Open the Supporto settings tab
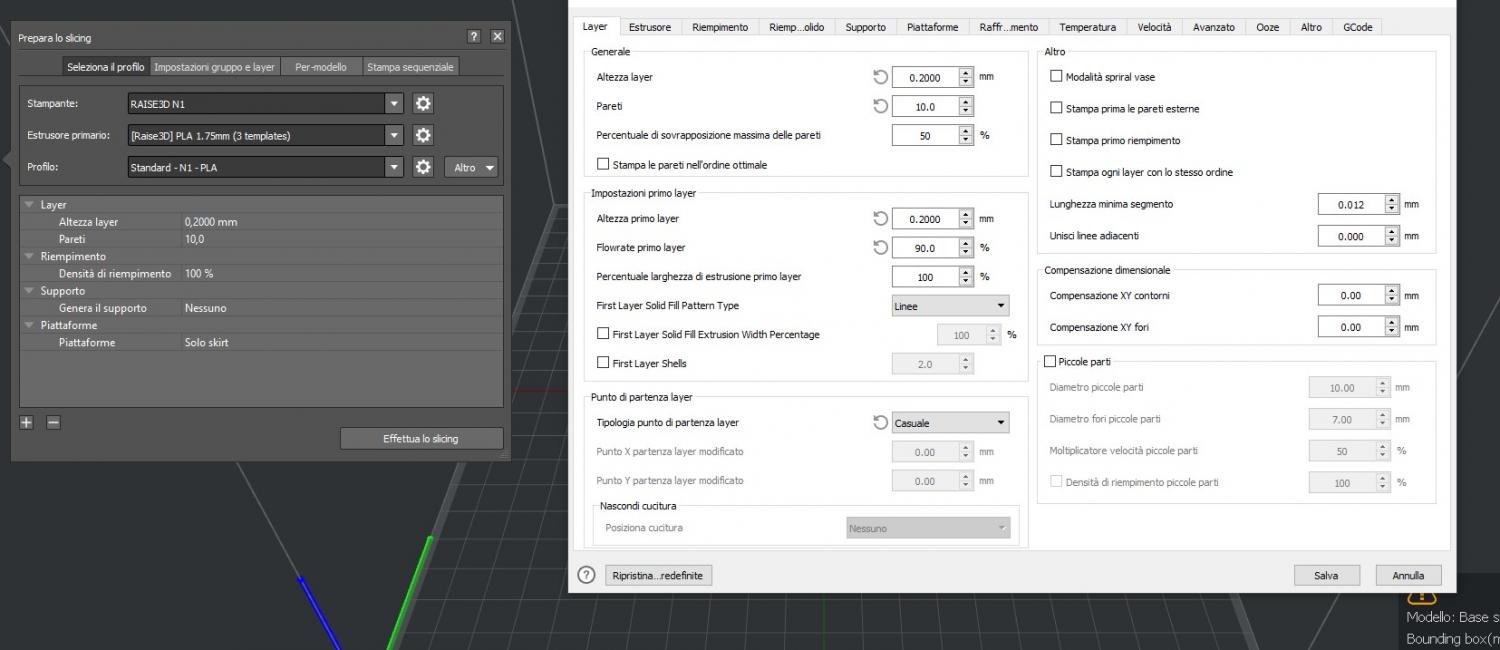Image resolution: width=1500 pixels, height=650 pixels. coord(865,27)
